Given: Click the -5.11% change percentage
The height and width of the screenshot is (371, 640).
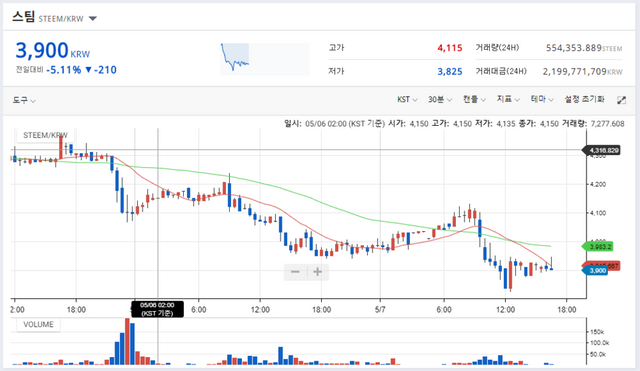Looking at the screenshot, I should pos(64,70).
